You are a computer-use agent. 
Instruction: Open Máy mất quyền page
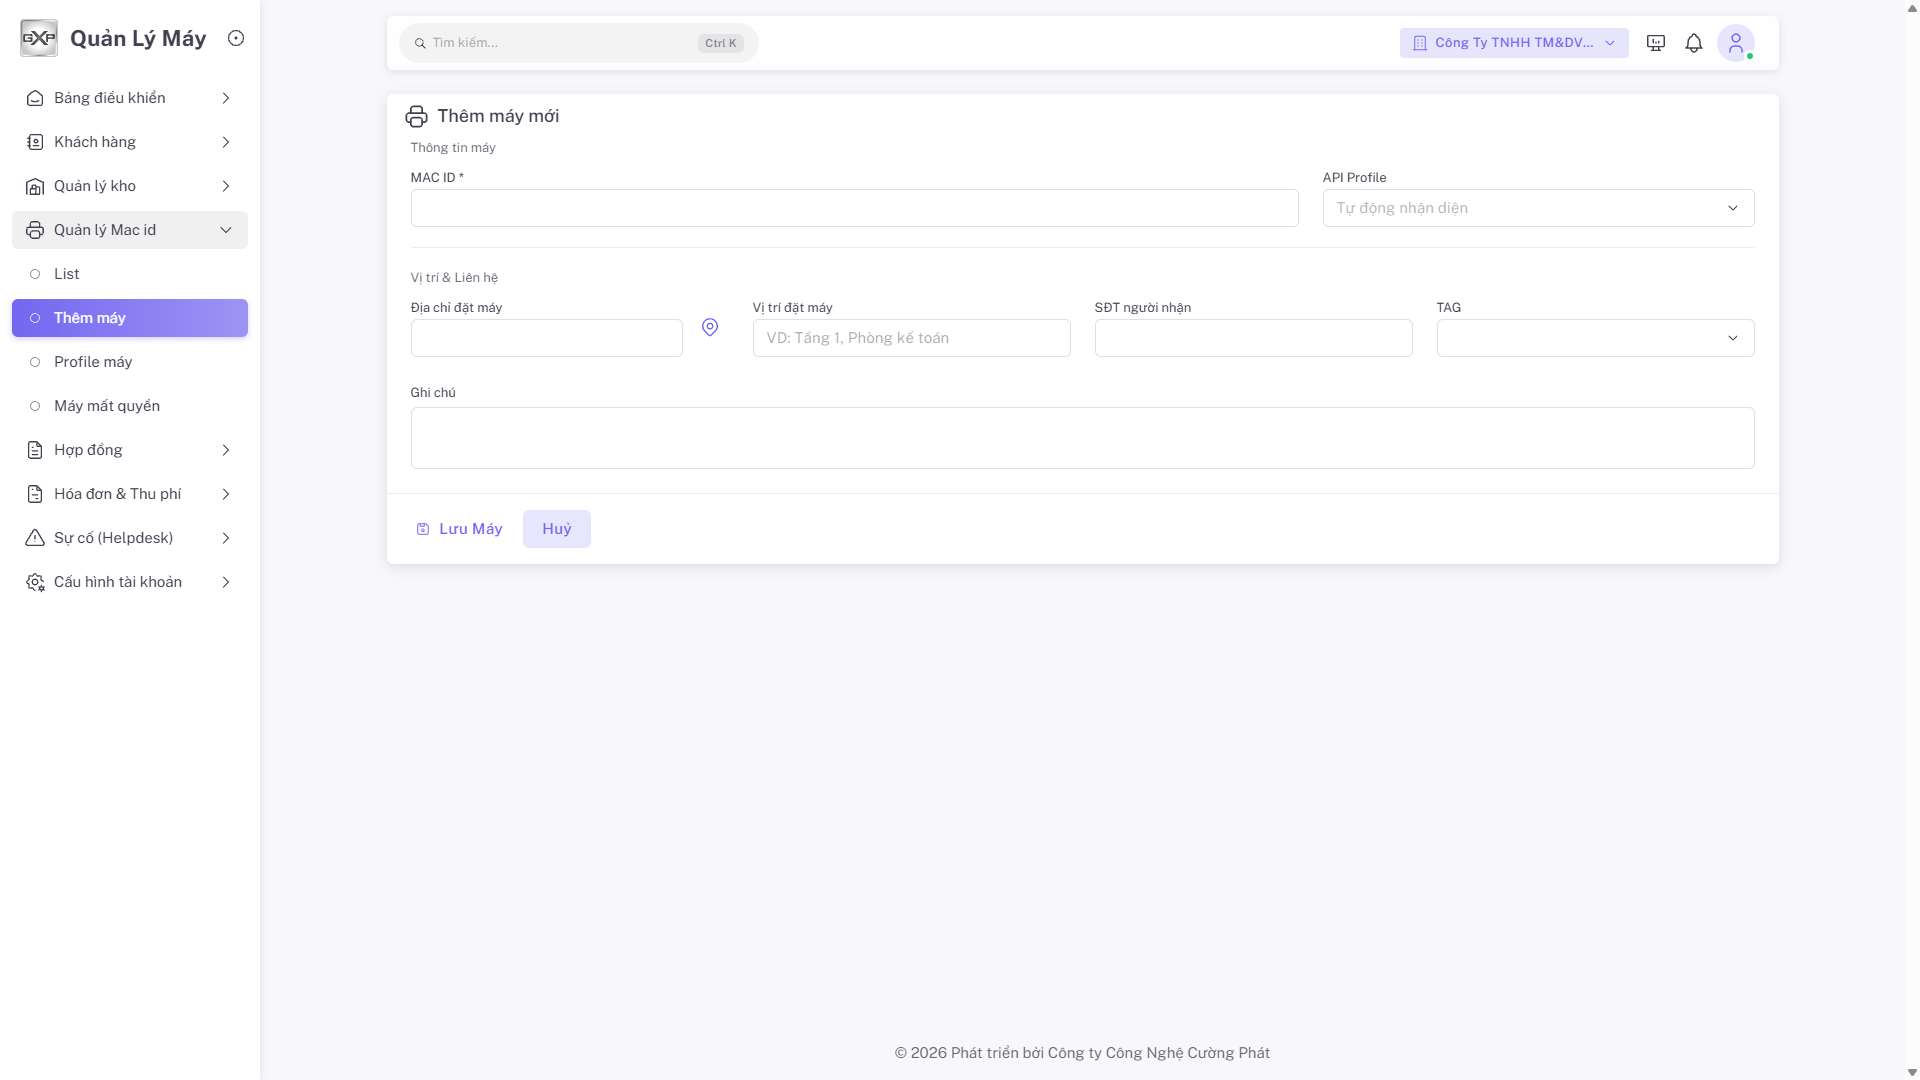130,406
